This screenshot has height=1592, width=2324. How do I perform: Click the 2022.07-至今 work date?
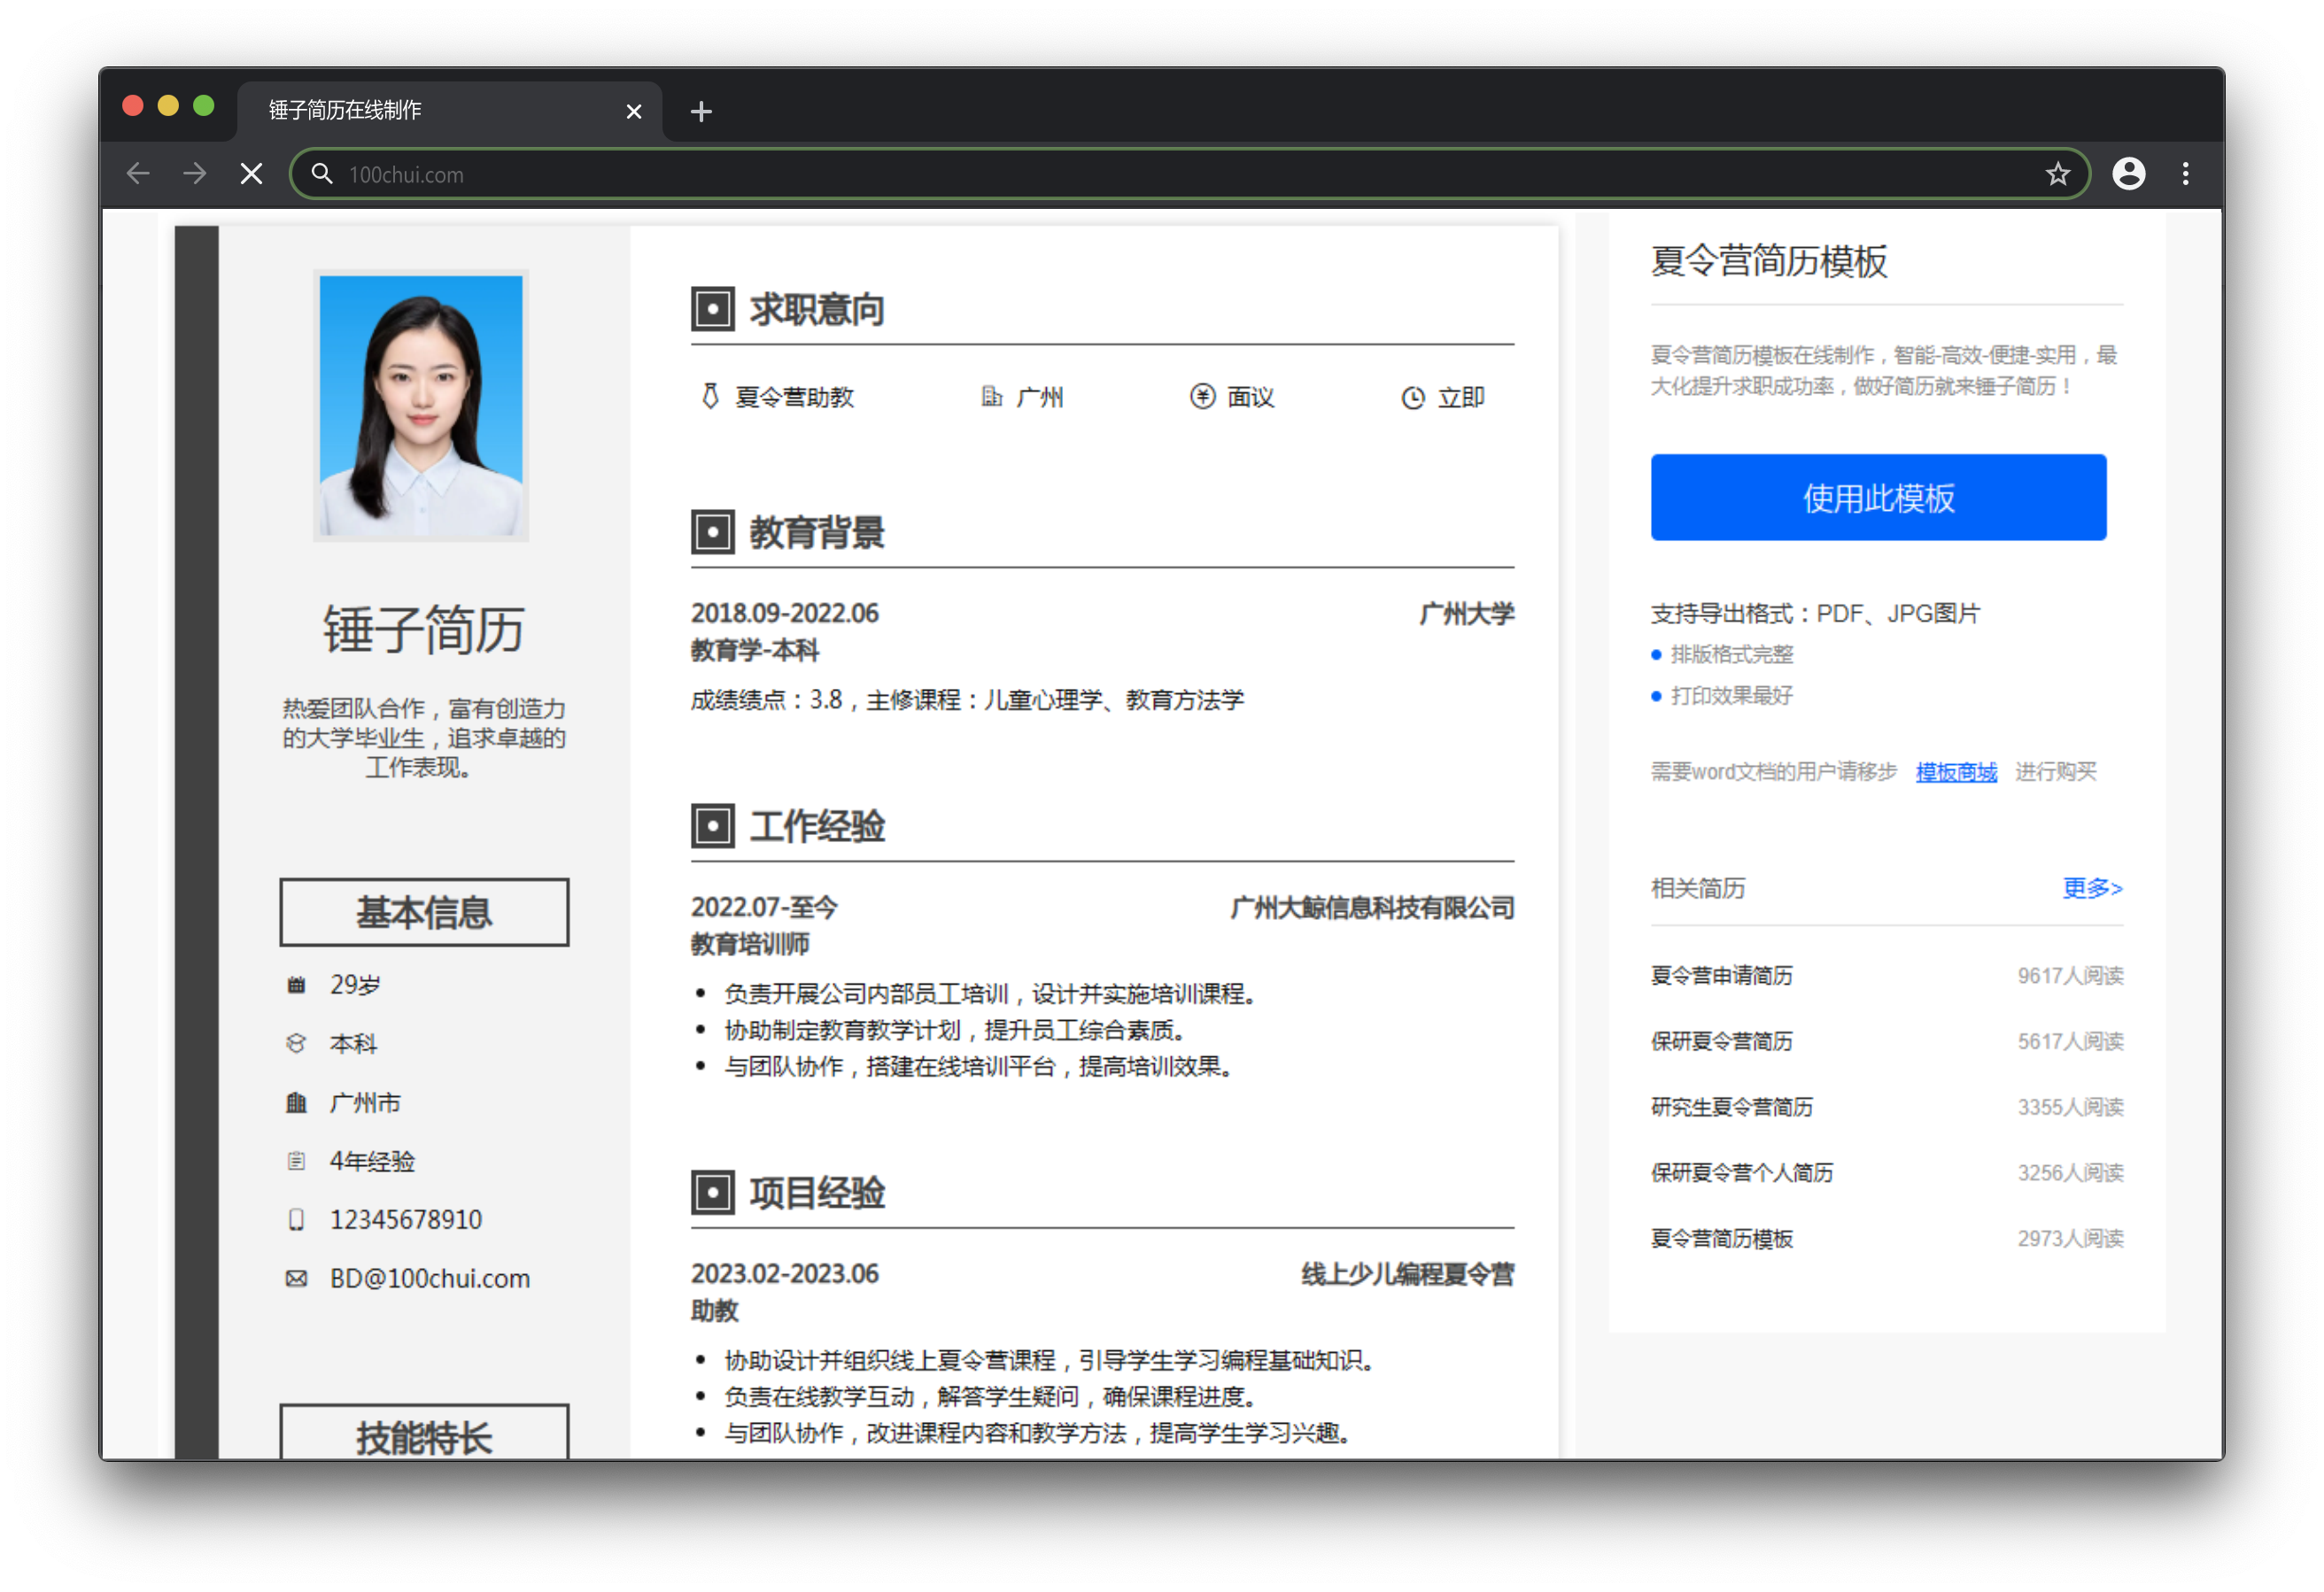(x=764, y=907)
